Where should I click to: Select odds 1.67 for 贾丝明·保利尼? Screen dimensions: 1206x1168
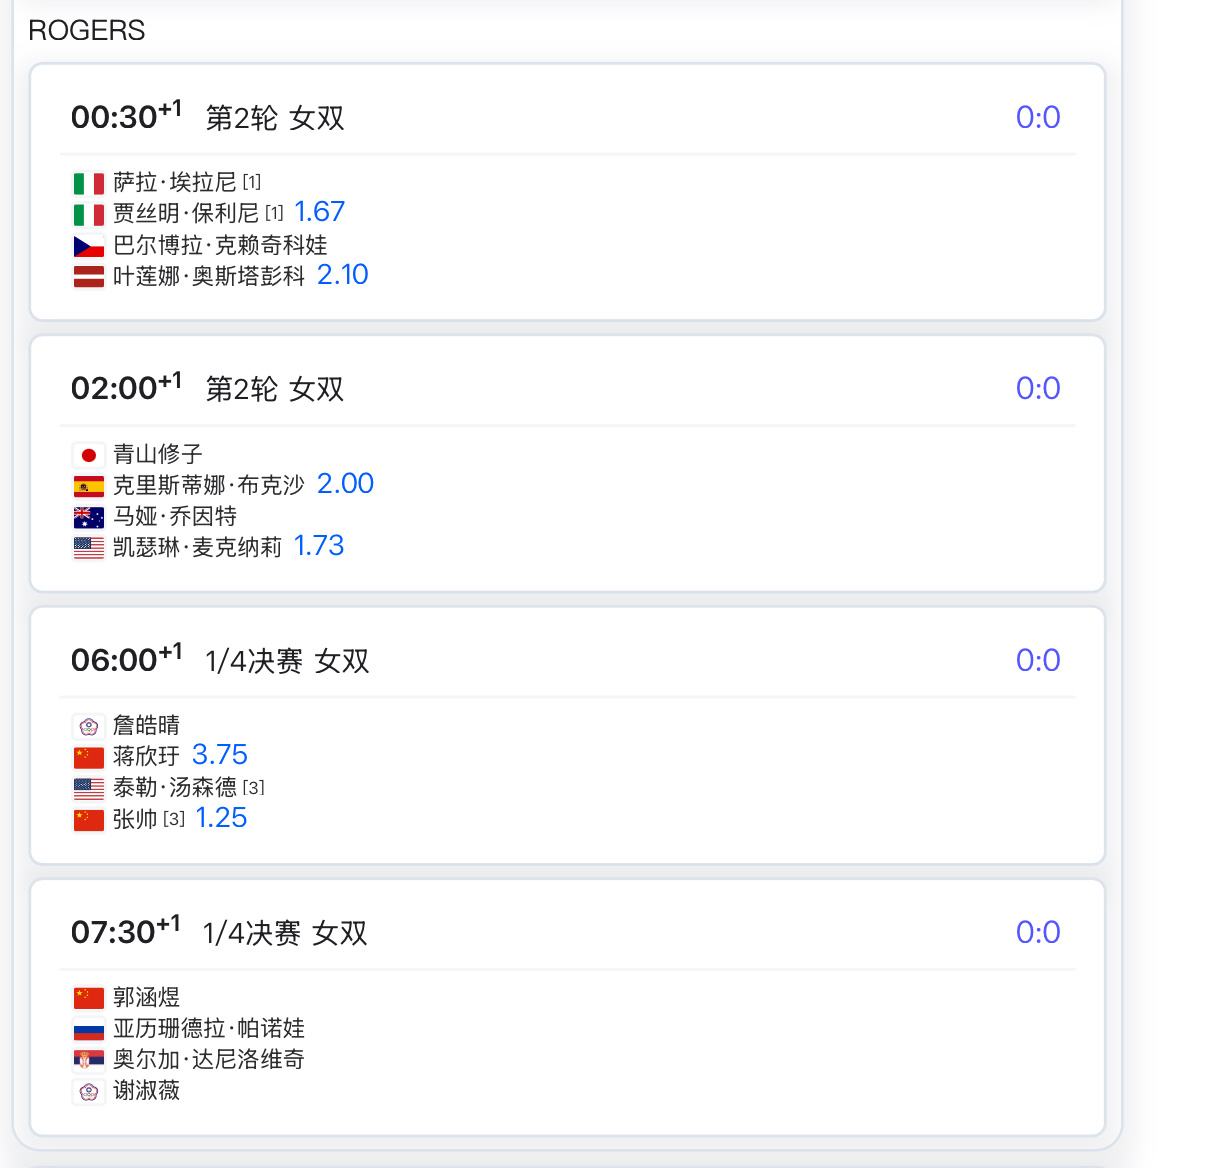coord(319,212)
